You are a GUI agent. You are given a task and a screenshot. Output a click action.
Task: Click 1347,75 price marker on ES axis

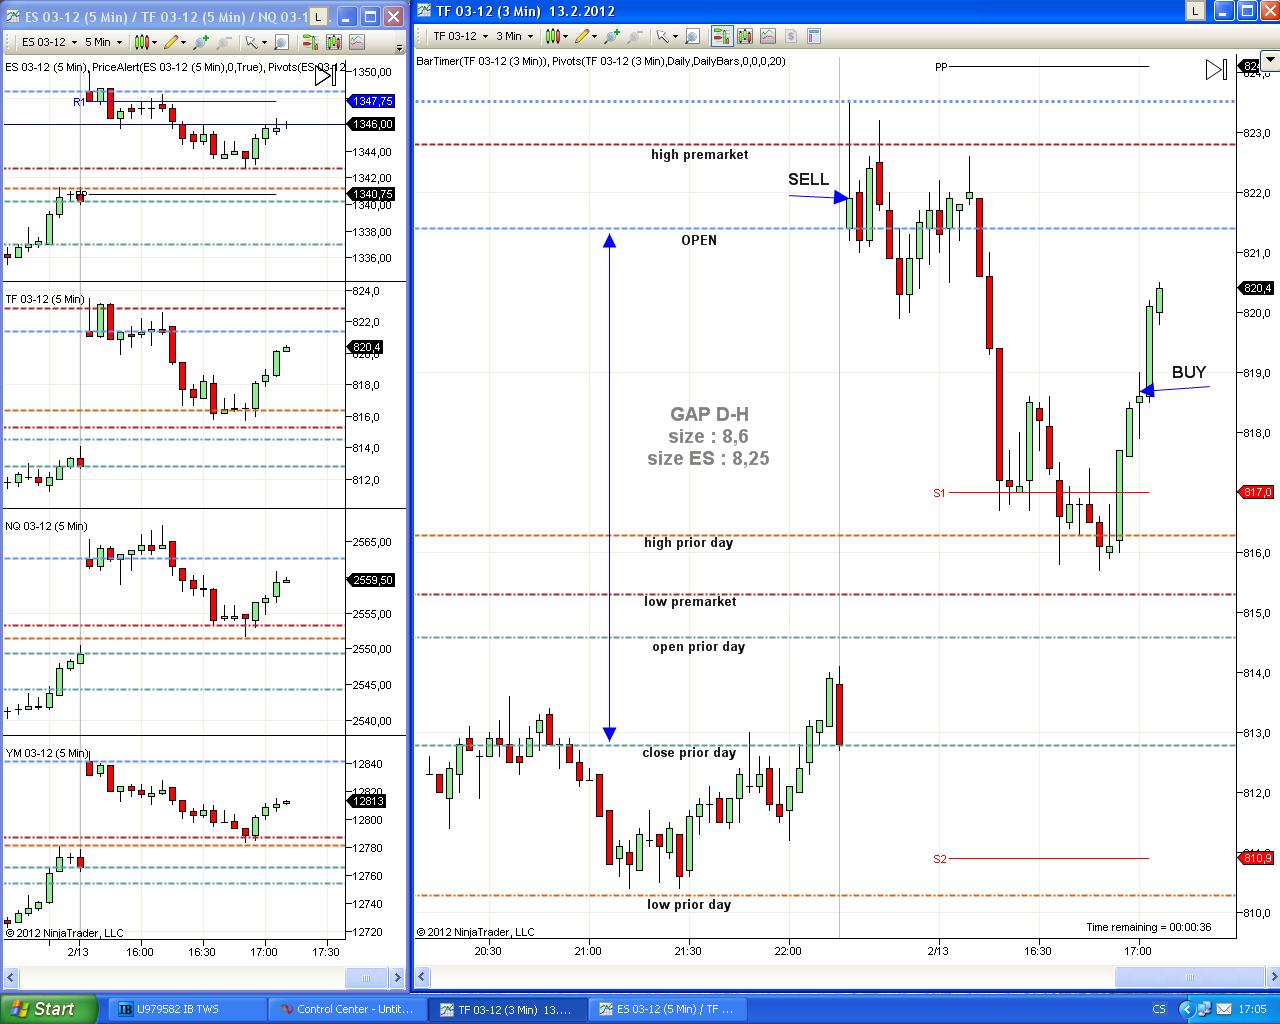371,101
